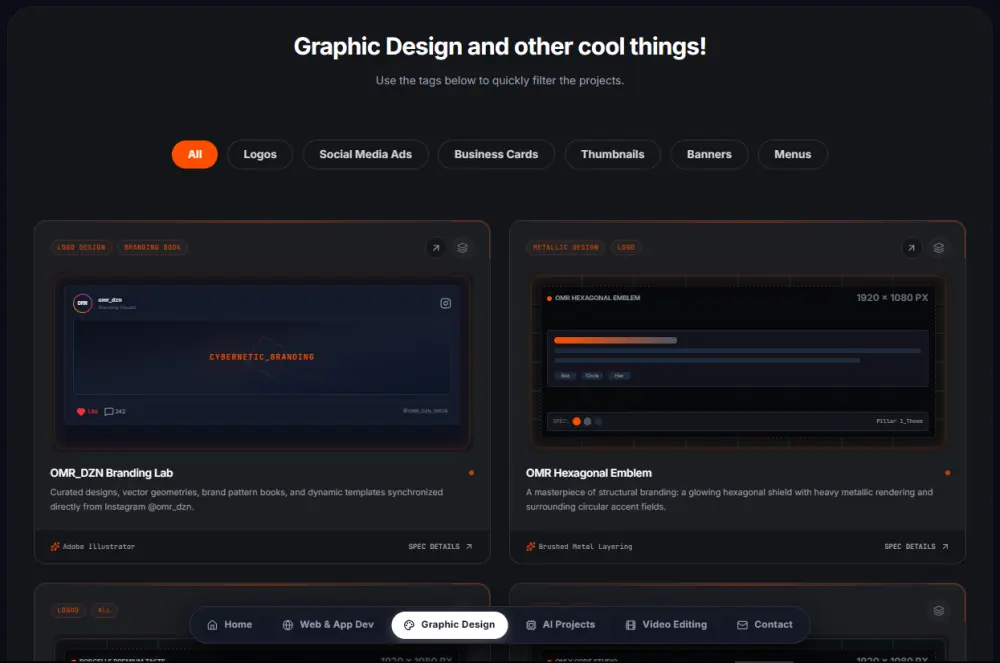This screenshot has height=663, width=1000.
Task: Click the envelope icon beside Contact
Action: tap(742, 625)
